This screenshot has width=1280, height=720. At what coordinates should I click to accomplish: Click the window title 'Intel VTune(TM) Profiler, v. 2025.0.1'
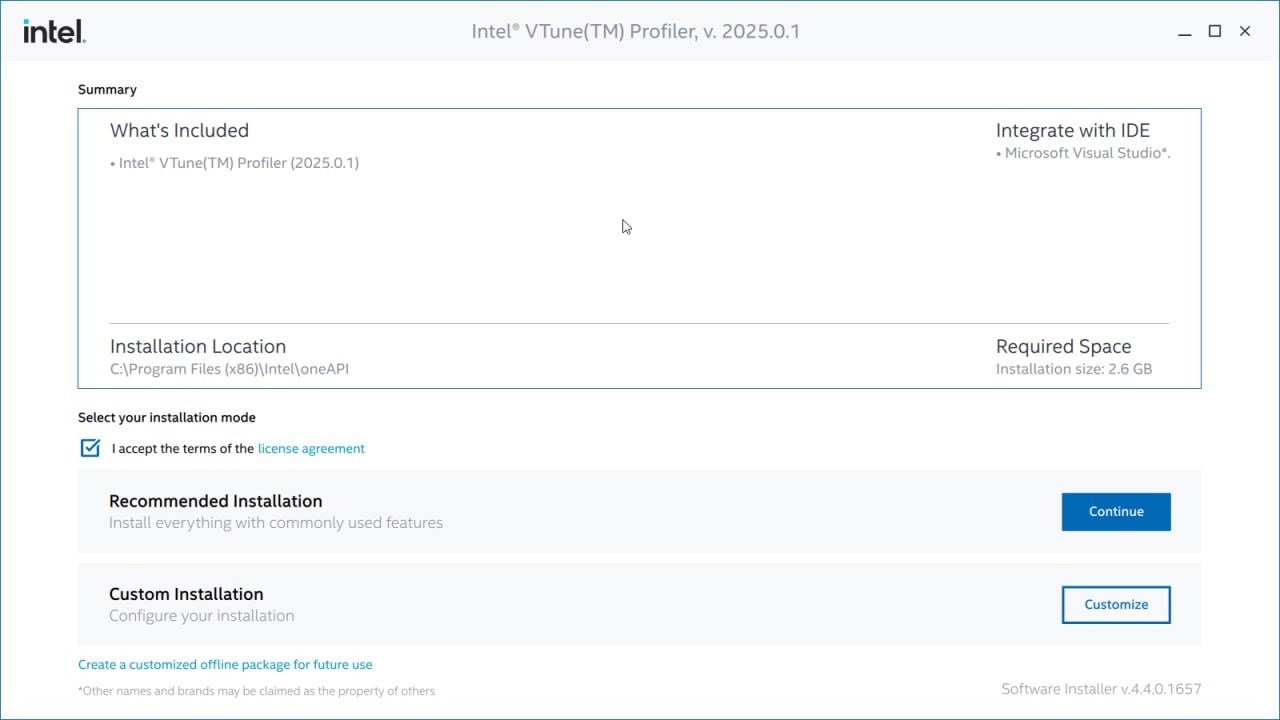(x=636, y=31)
